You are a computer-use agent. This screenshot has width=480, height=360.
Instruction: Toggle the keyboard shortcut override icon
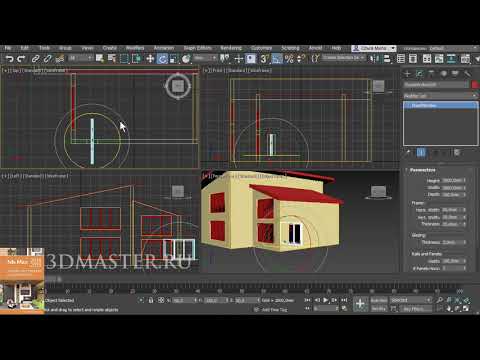(251, 59)
